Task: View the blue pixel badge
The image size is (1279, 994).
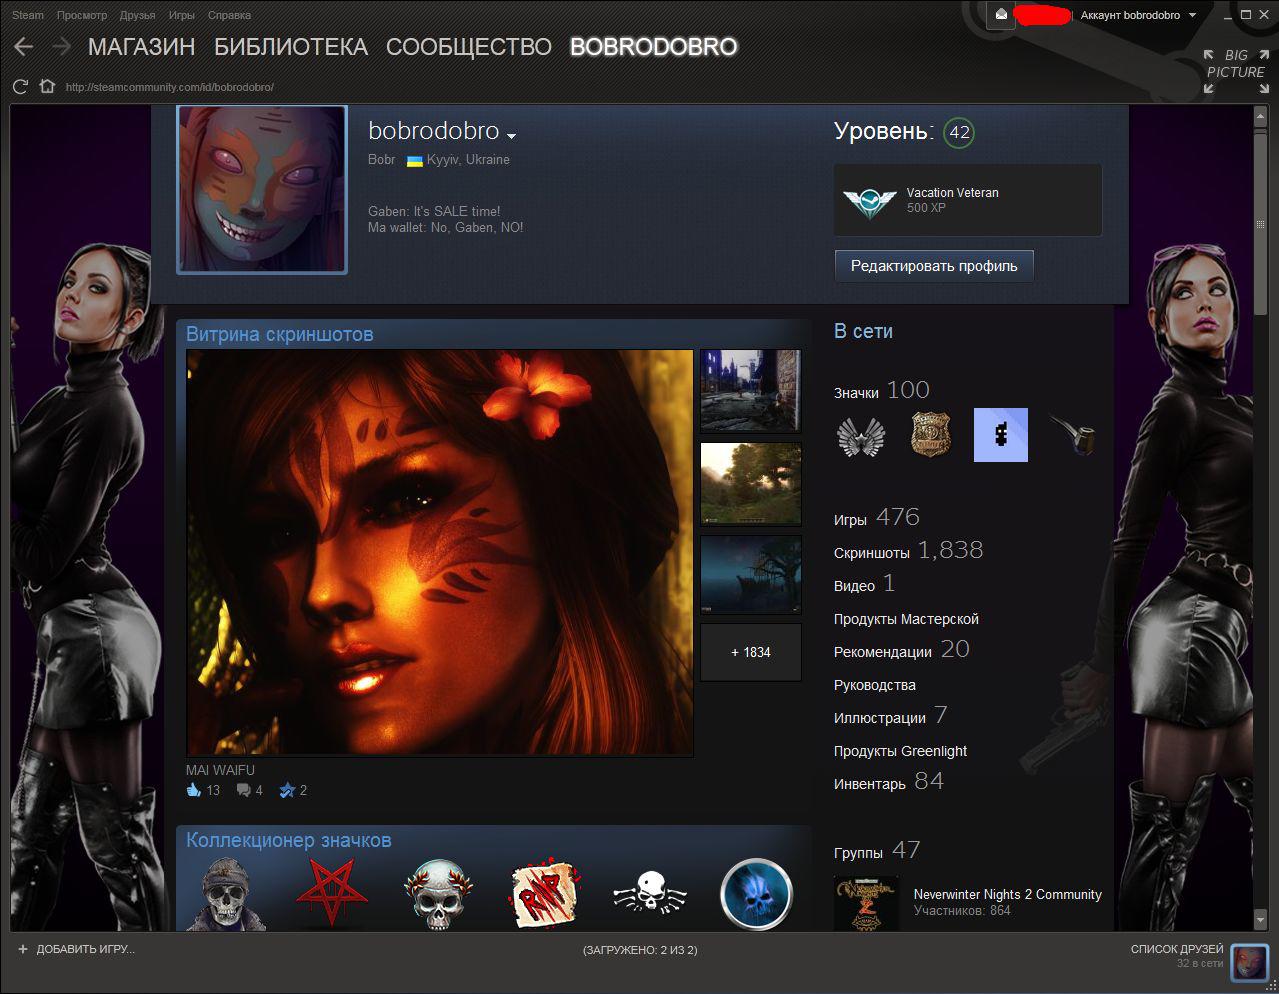Action: click(1001, 436)
